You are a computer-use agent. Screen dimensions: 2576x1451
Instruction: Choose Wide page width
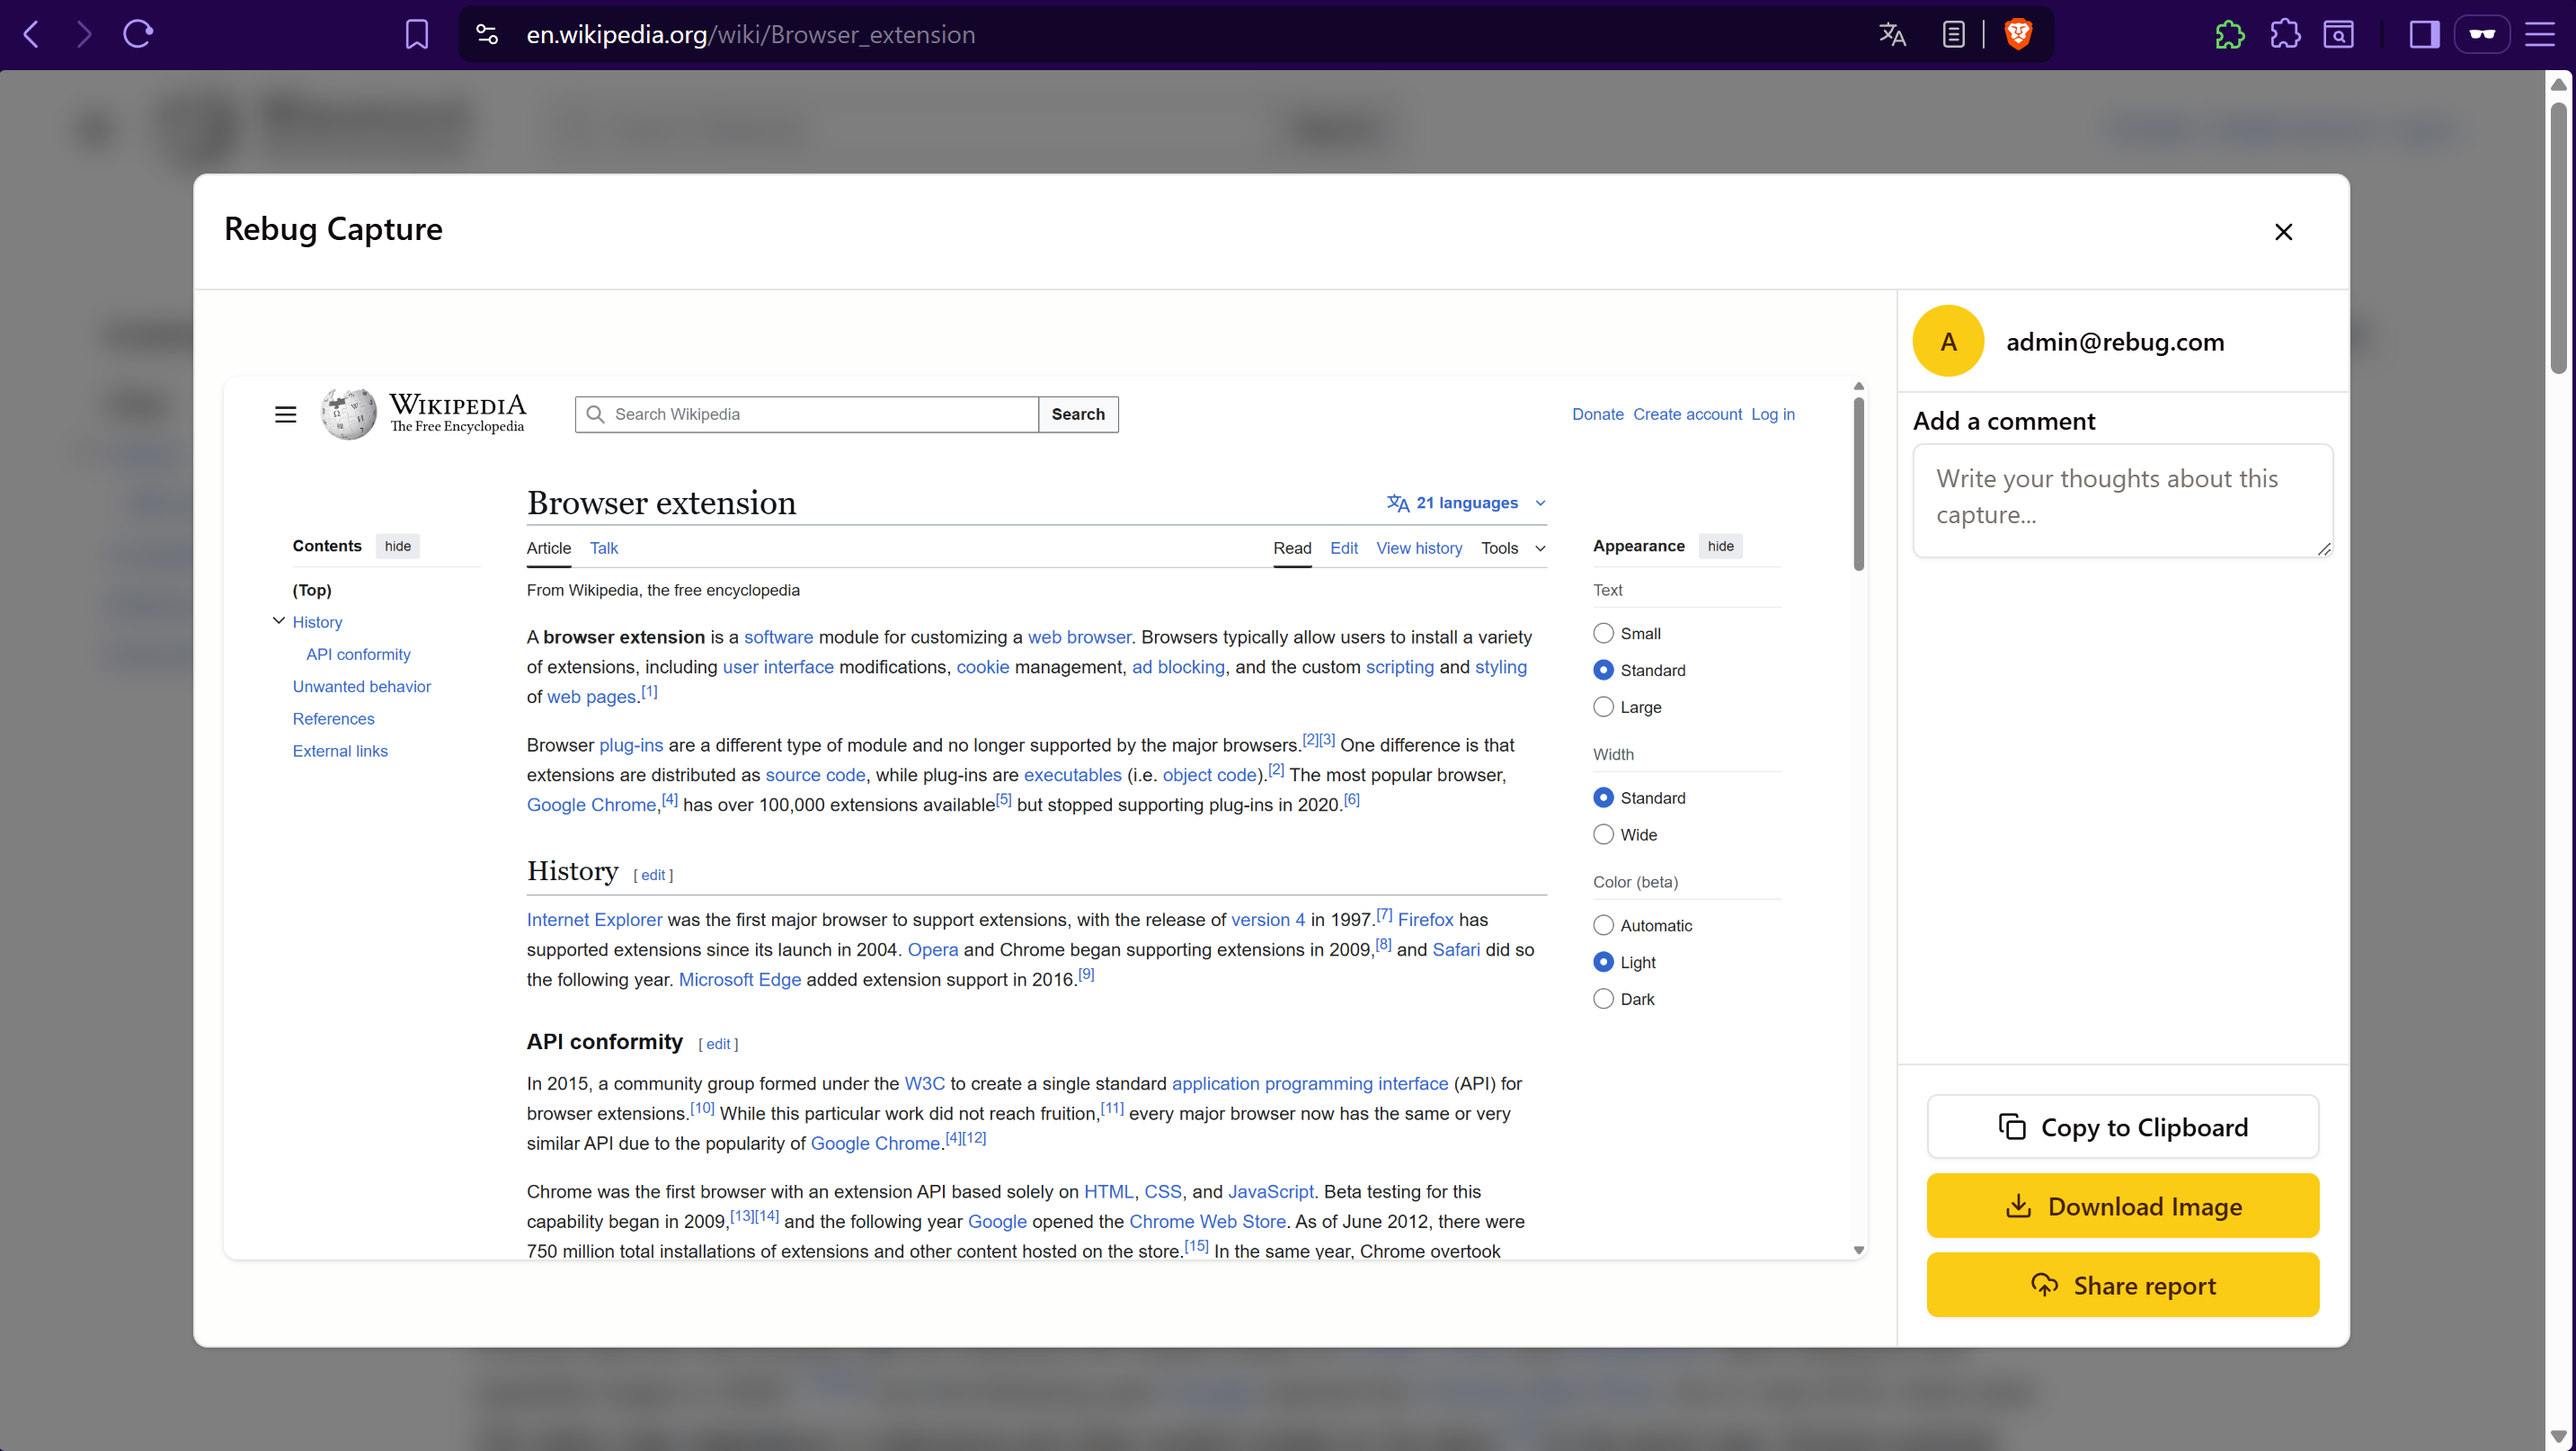click(1603, 834)
